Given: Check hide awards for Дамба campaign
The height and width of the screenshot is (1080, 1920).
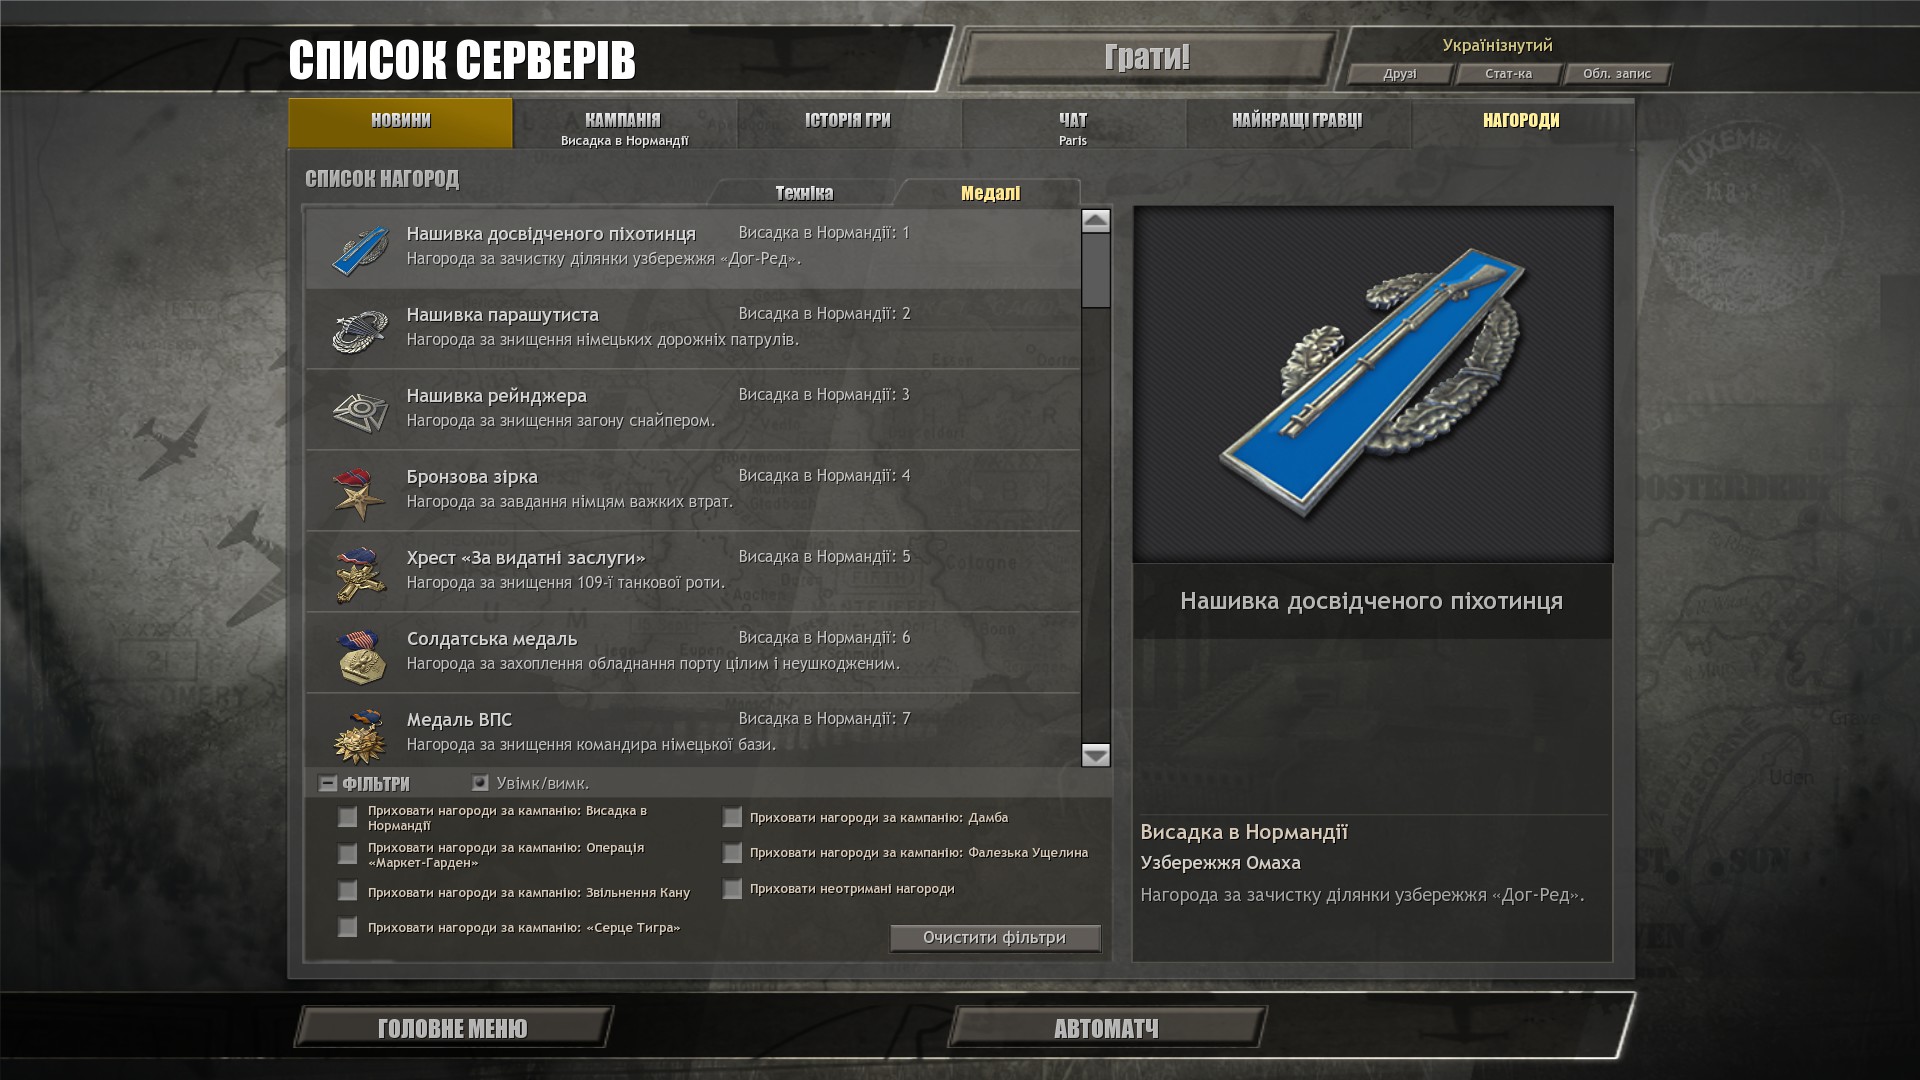Looking at the screenshot, I should tap(732, 818).
